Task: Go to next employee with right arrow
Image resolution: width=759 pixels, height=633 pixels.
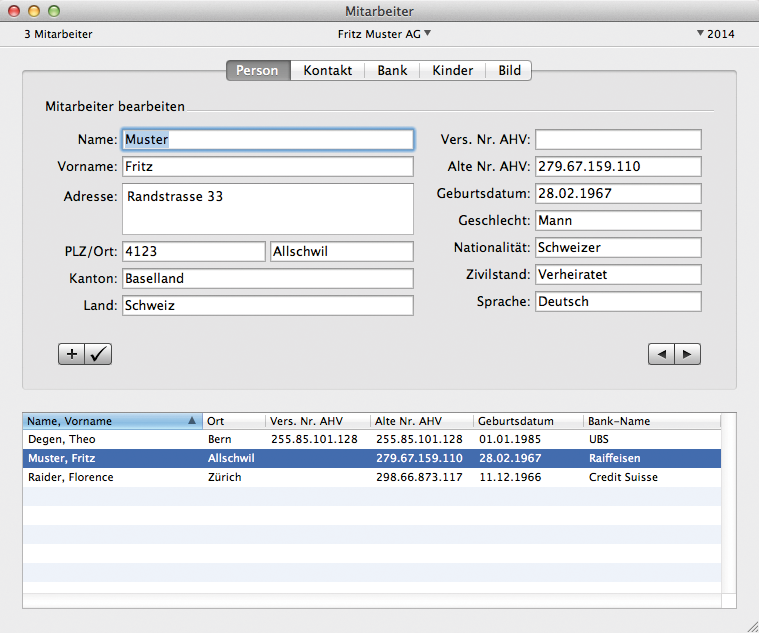Action: 687,354
